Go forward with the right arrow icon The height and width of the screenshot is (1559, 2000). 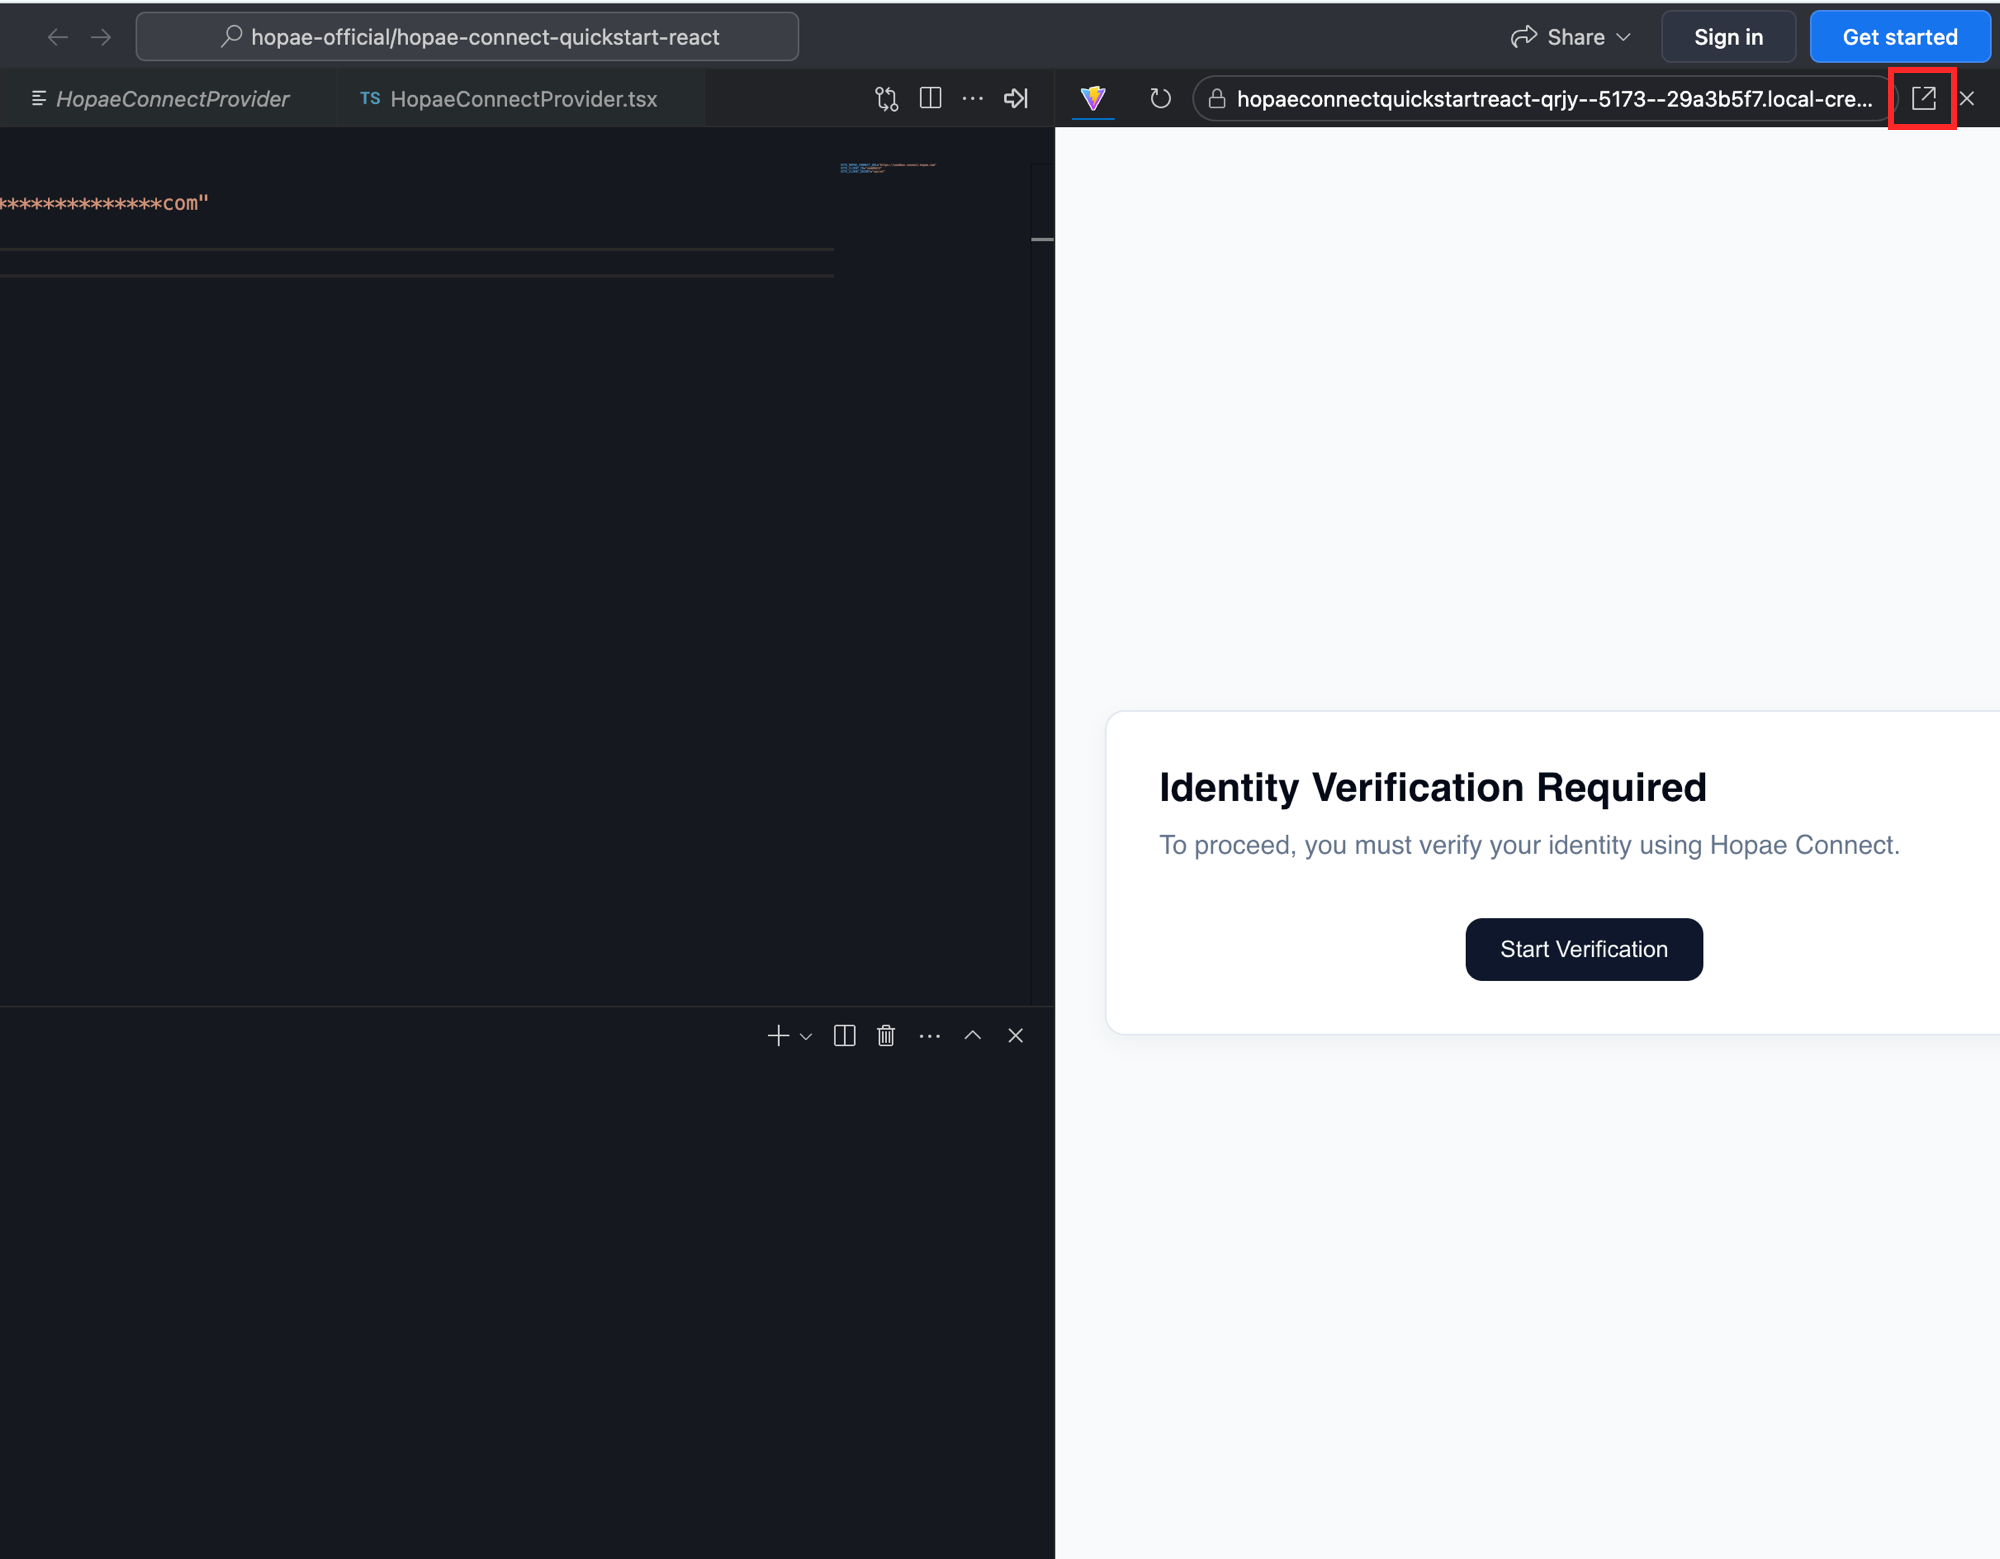coord(101,37)
